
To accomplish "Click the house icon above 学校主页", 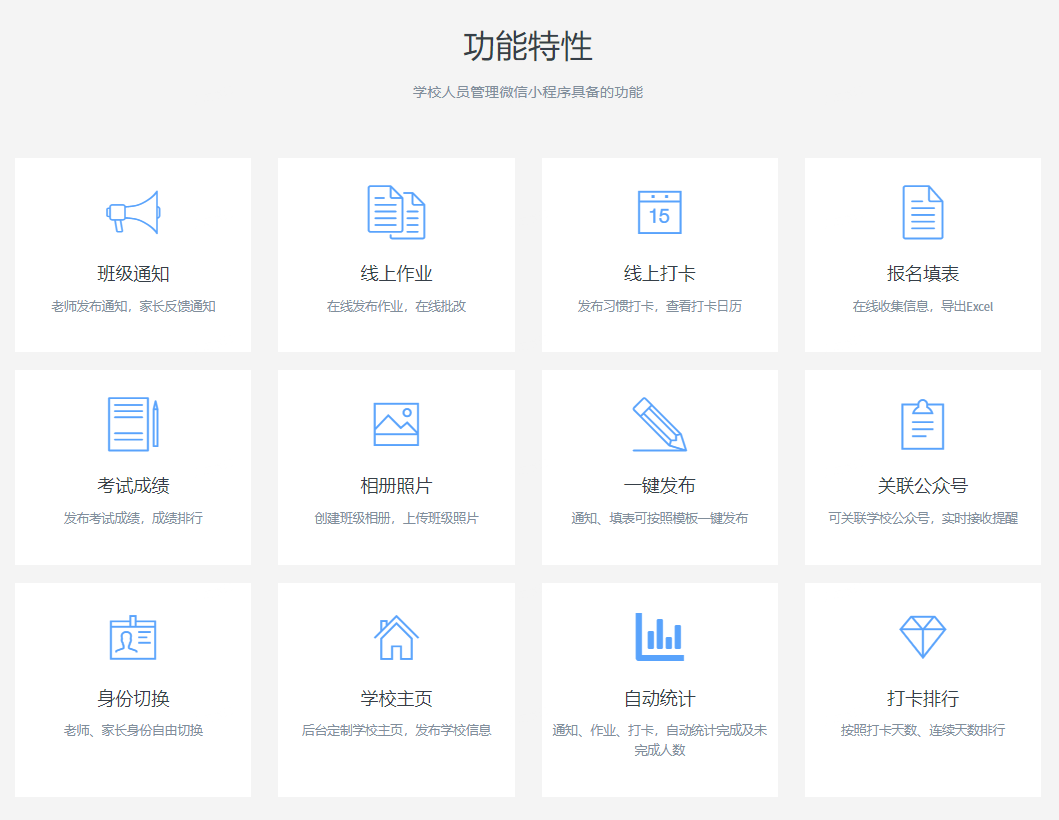I will coord(396,637).
